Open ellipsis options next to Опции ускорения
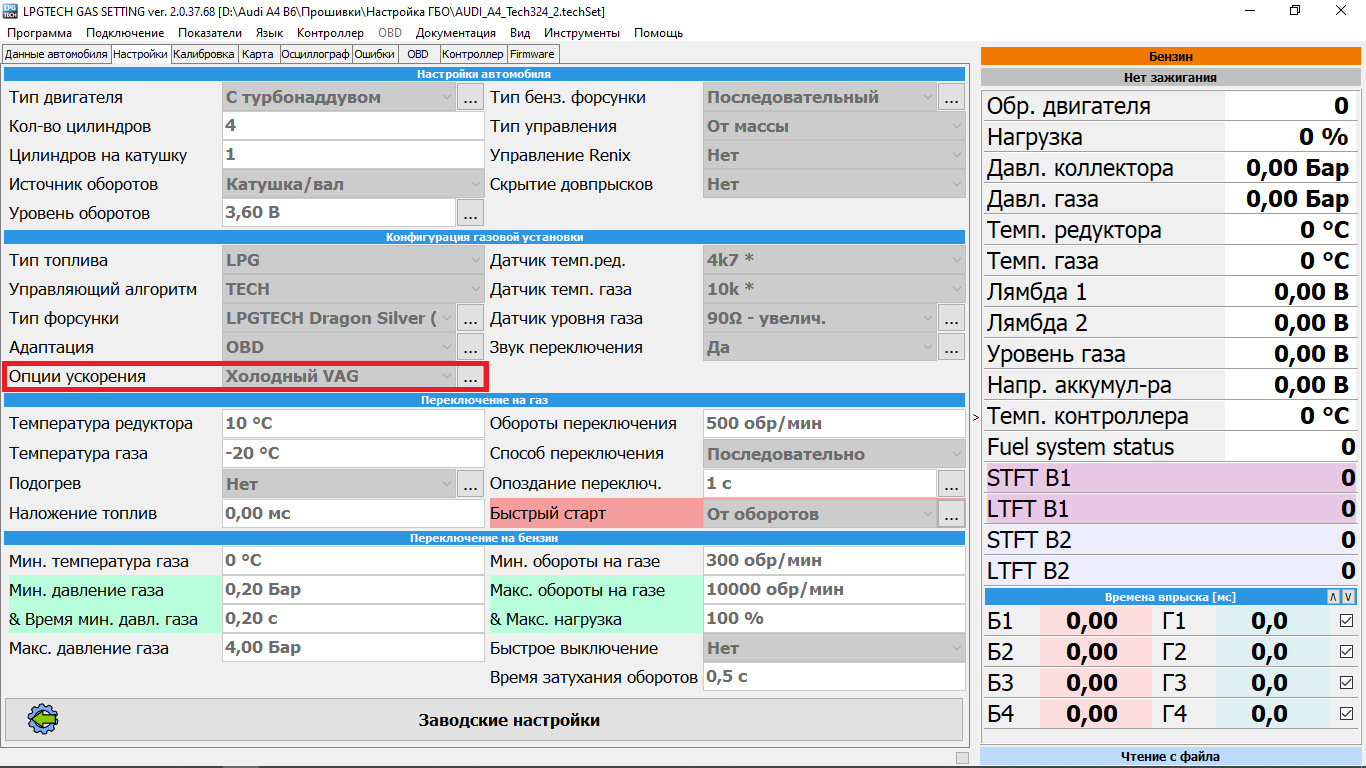Screen dimensions: 1366x768 pos(471,377)
